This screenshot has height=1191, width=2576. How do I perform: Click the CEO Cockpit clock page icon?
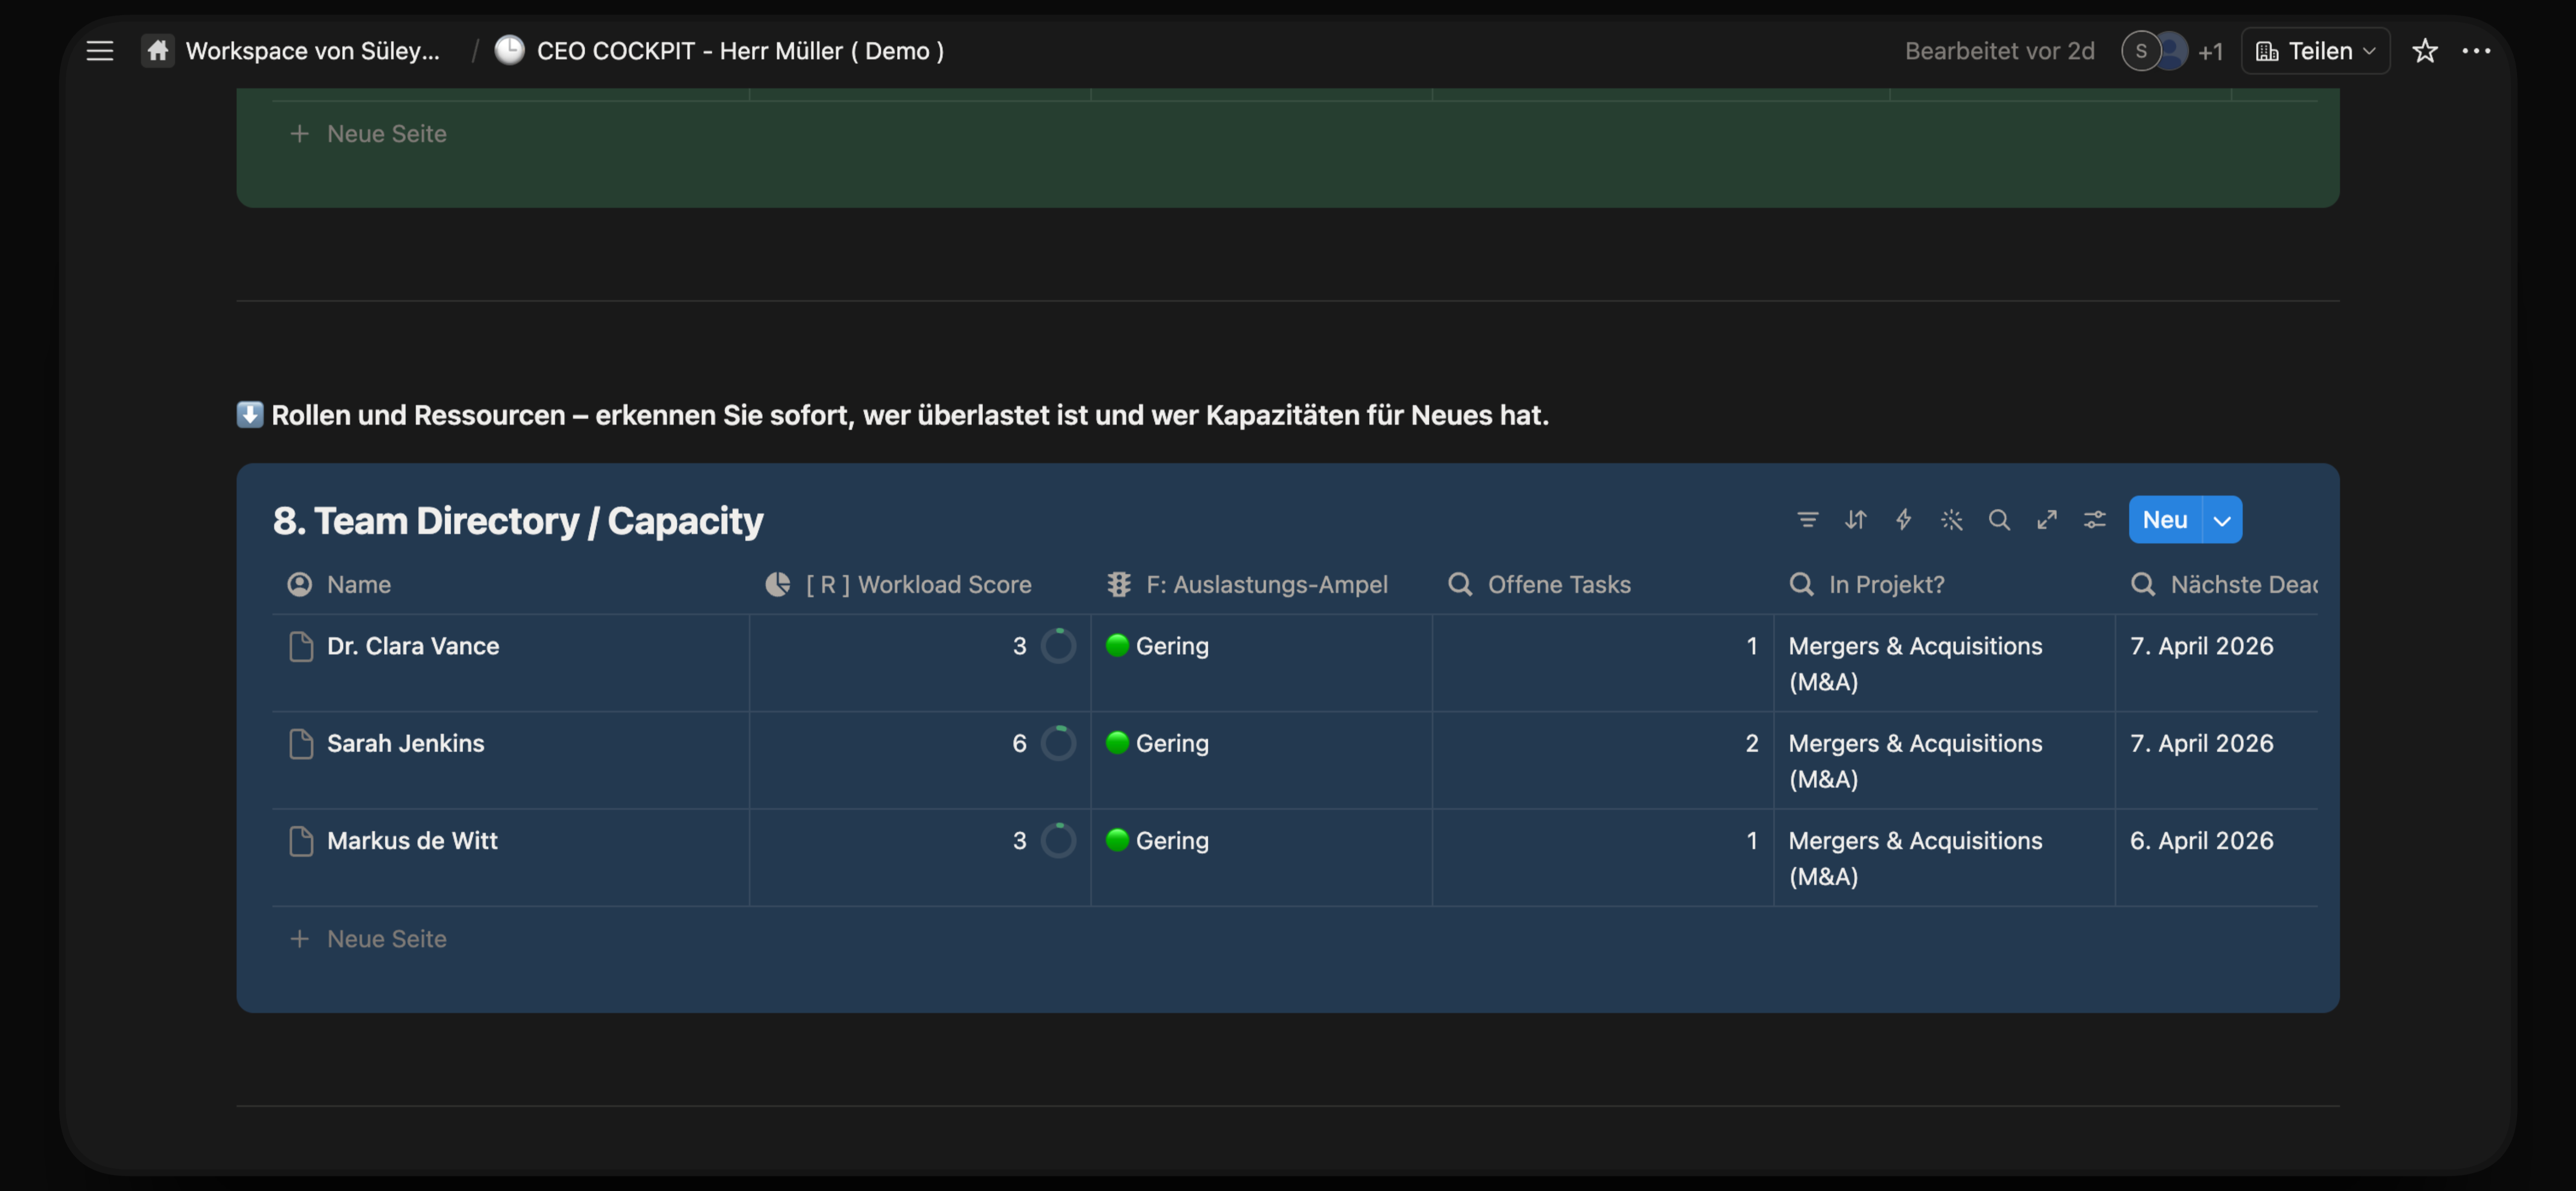point(509,50)
